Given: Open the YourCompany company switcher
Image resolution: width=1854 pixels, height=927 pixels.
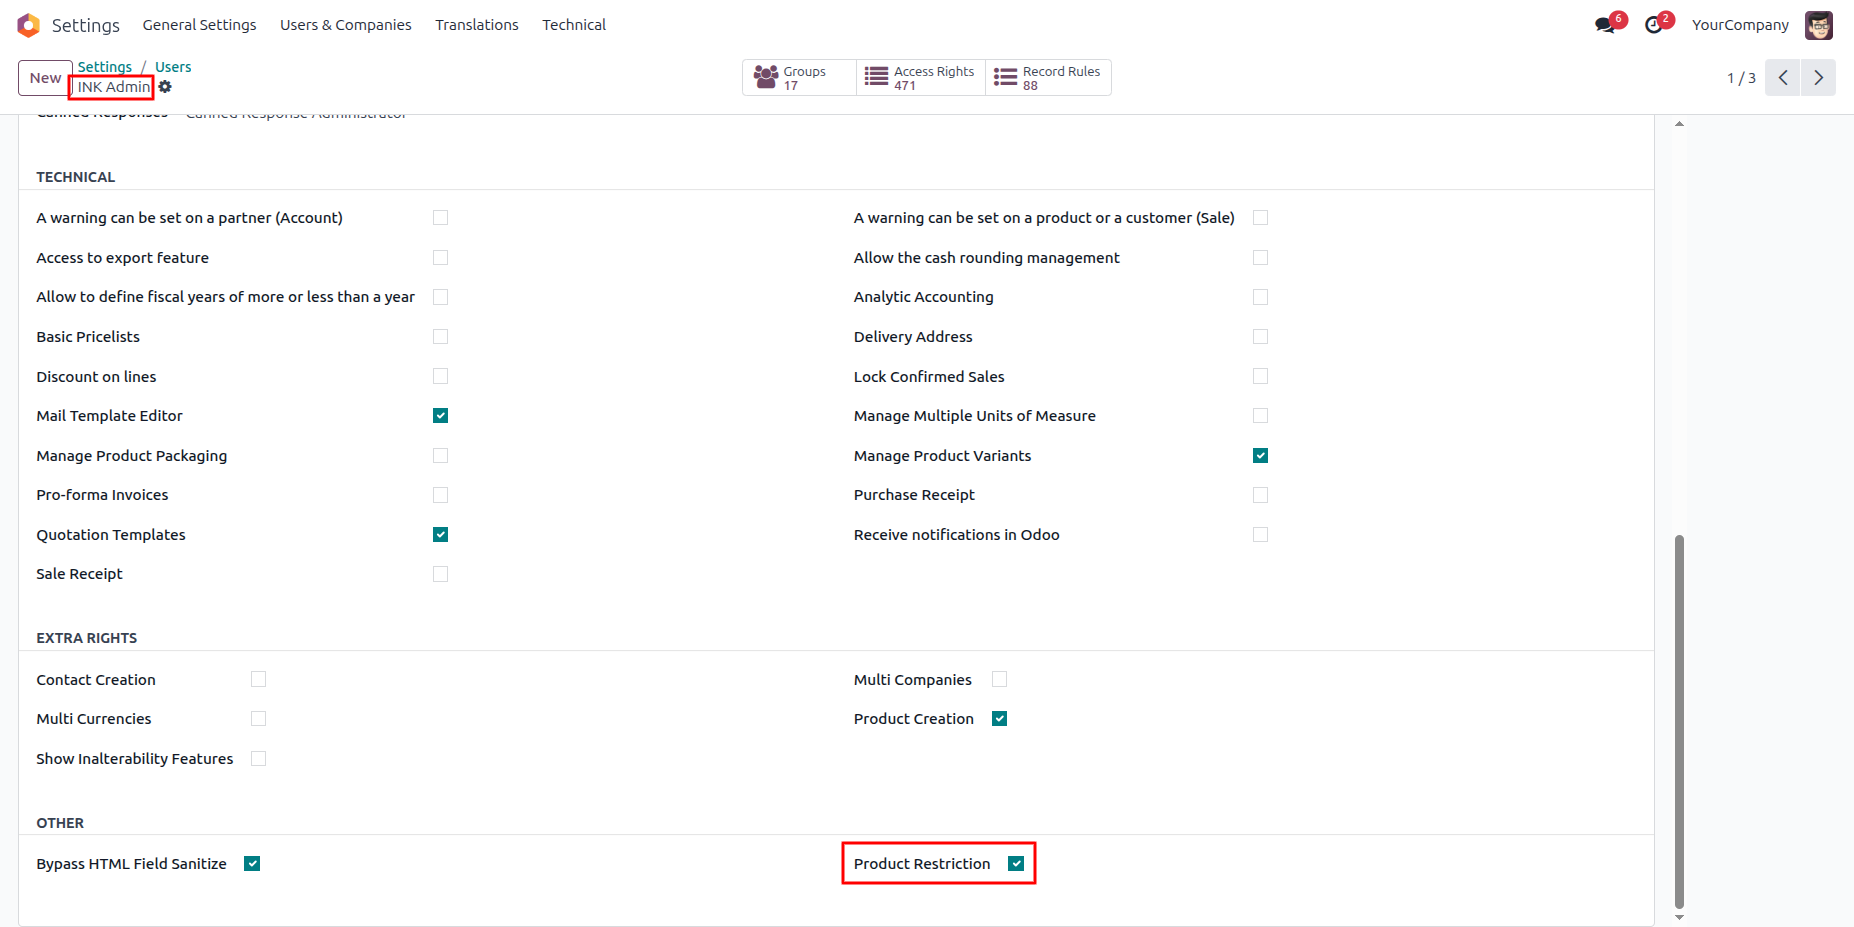Looking at the screenshot, I should (x=1740, y=25).
